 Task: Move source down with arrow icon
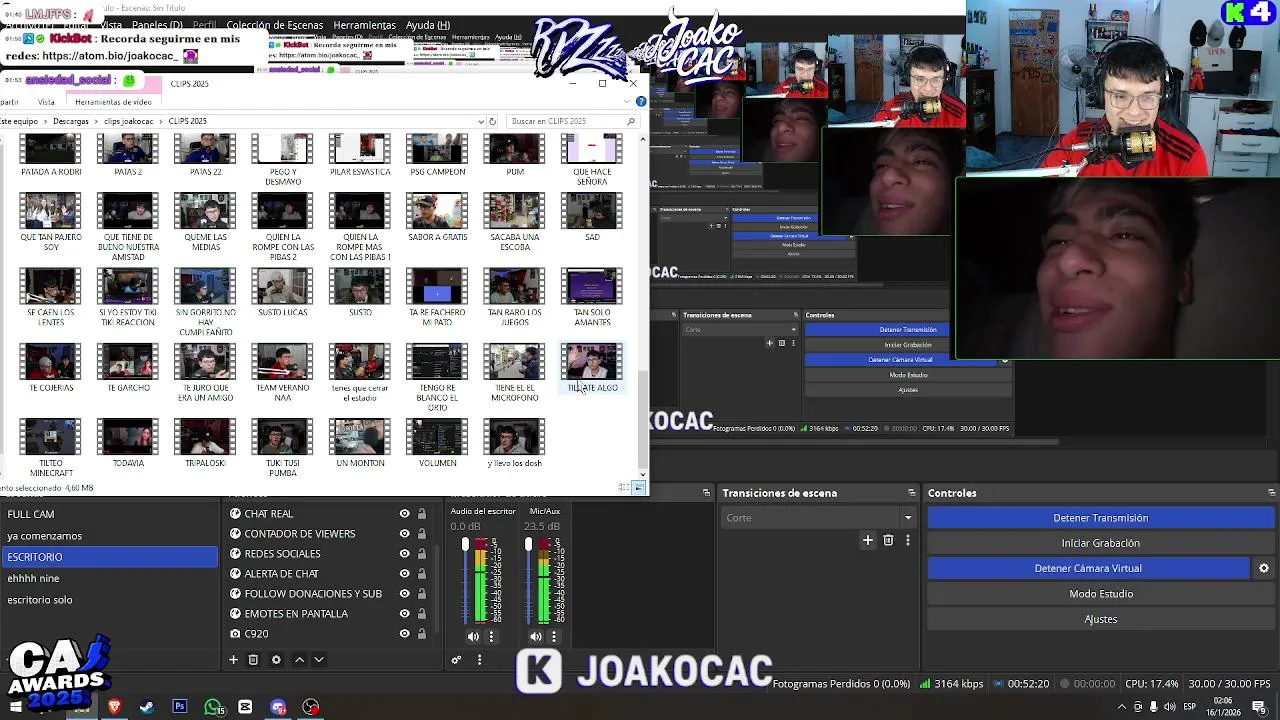[319, 660]
